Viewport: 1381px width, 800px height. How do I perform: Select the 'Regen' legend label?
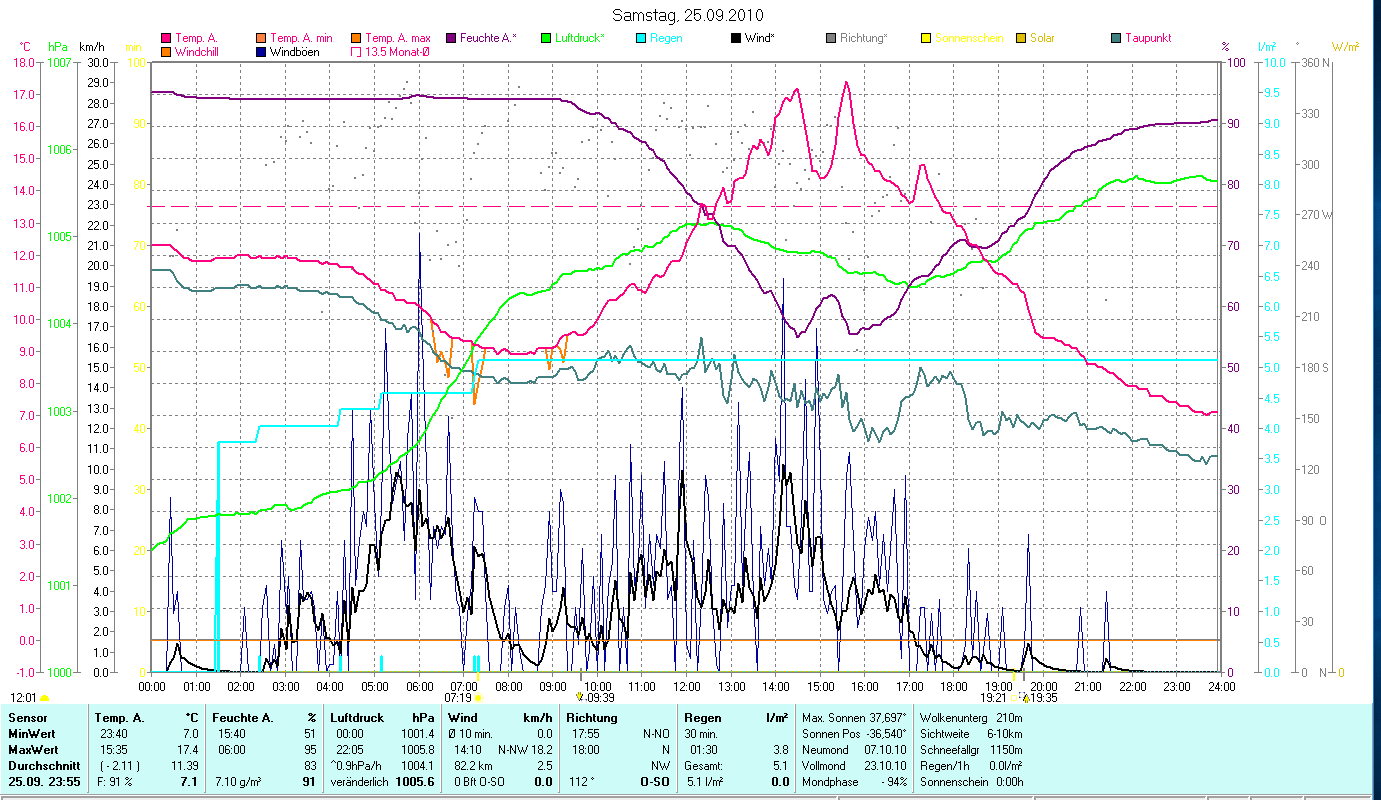point(666,38)
